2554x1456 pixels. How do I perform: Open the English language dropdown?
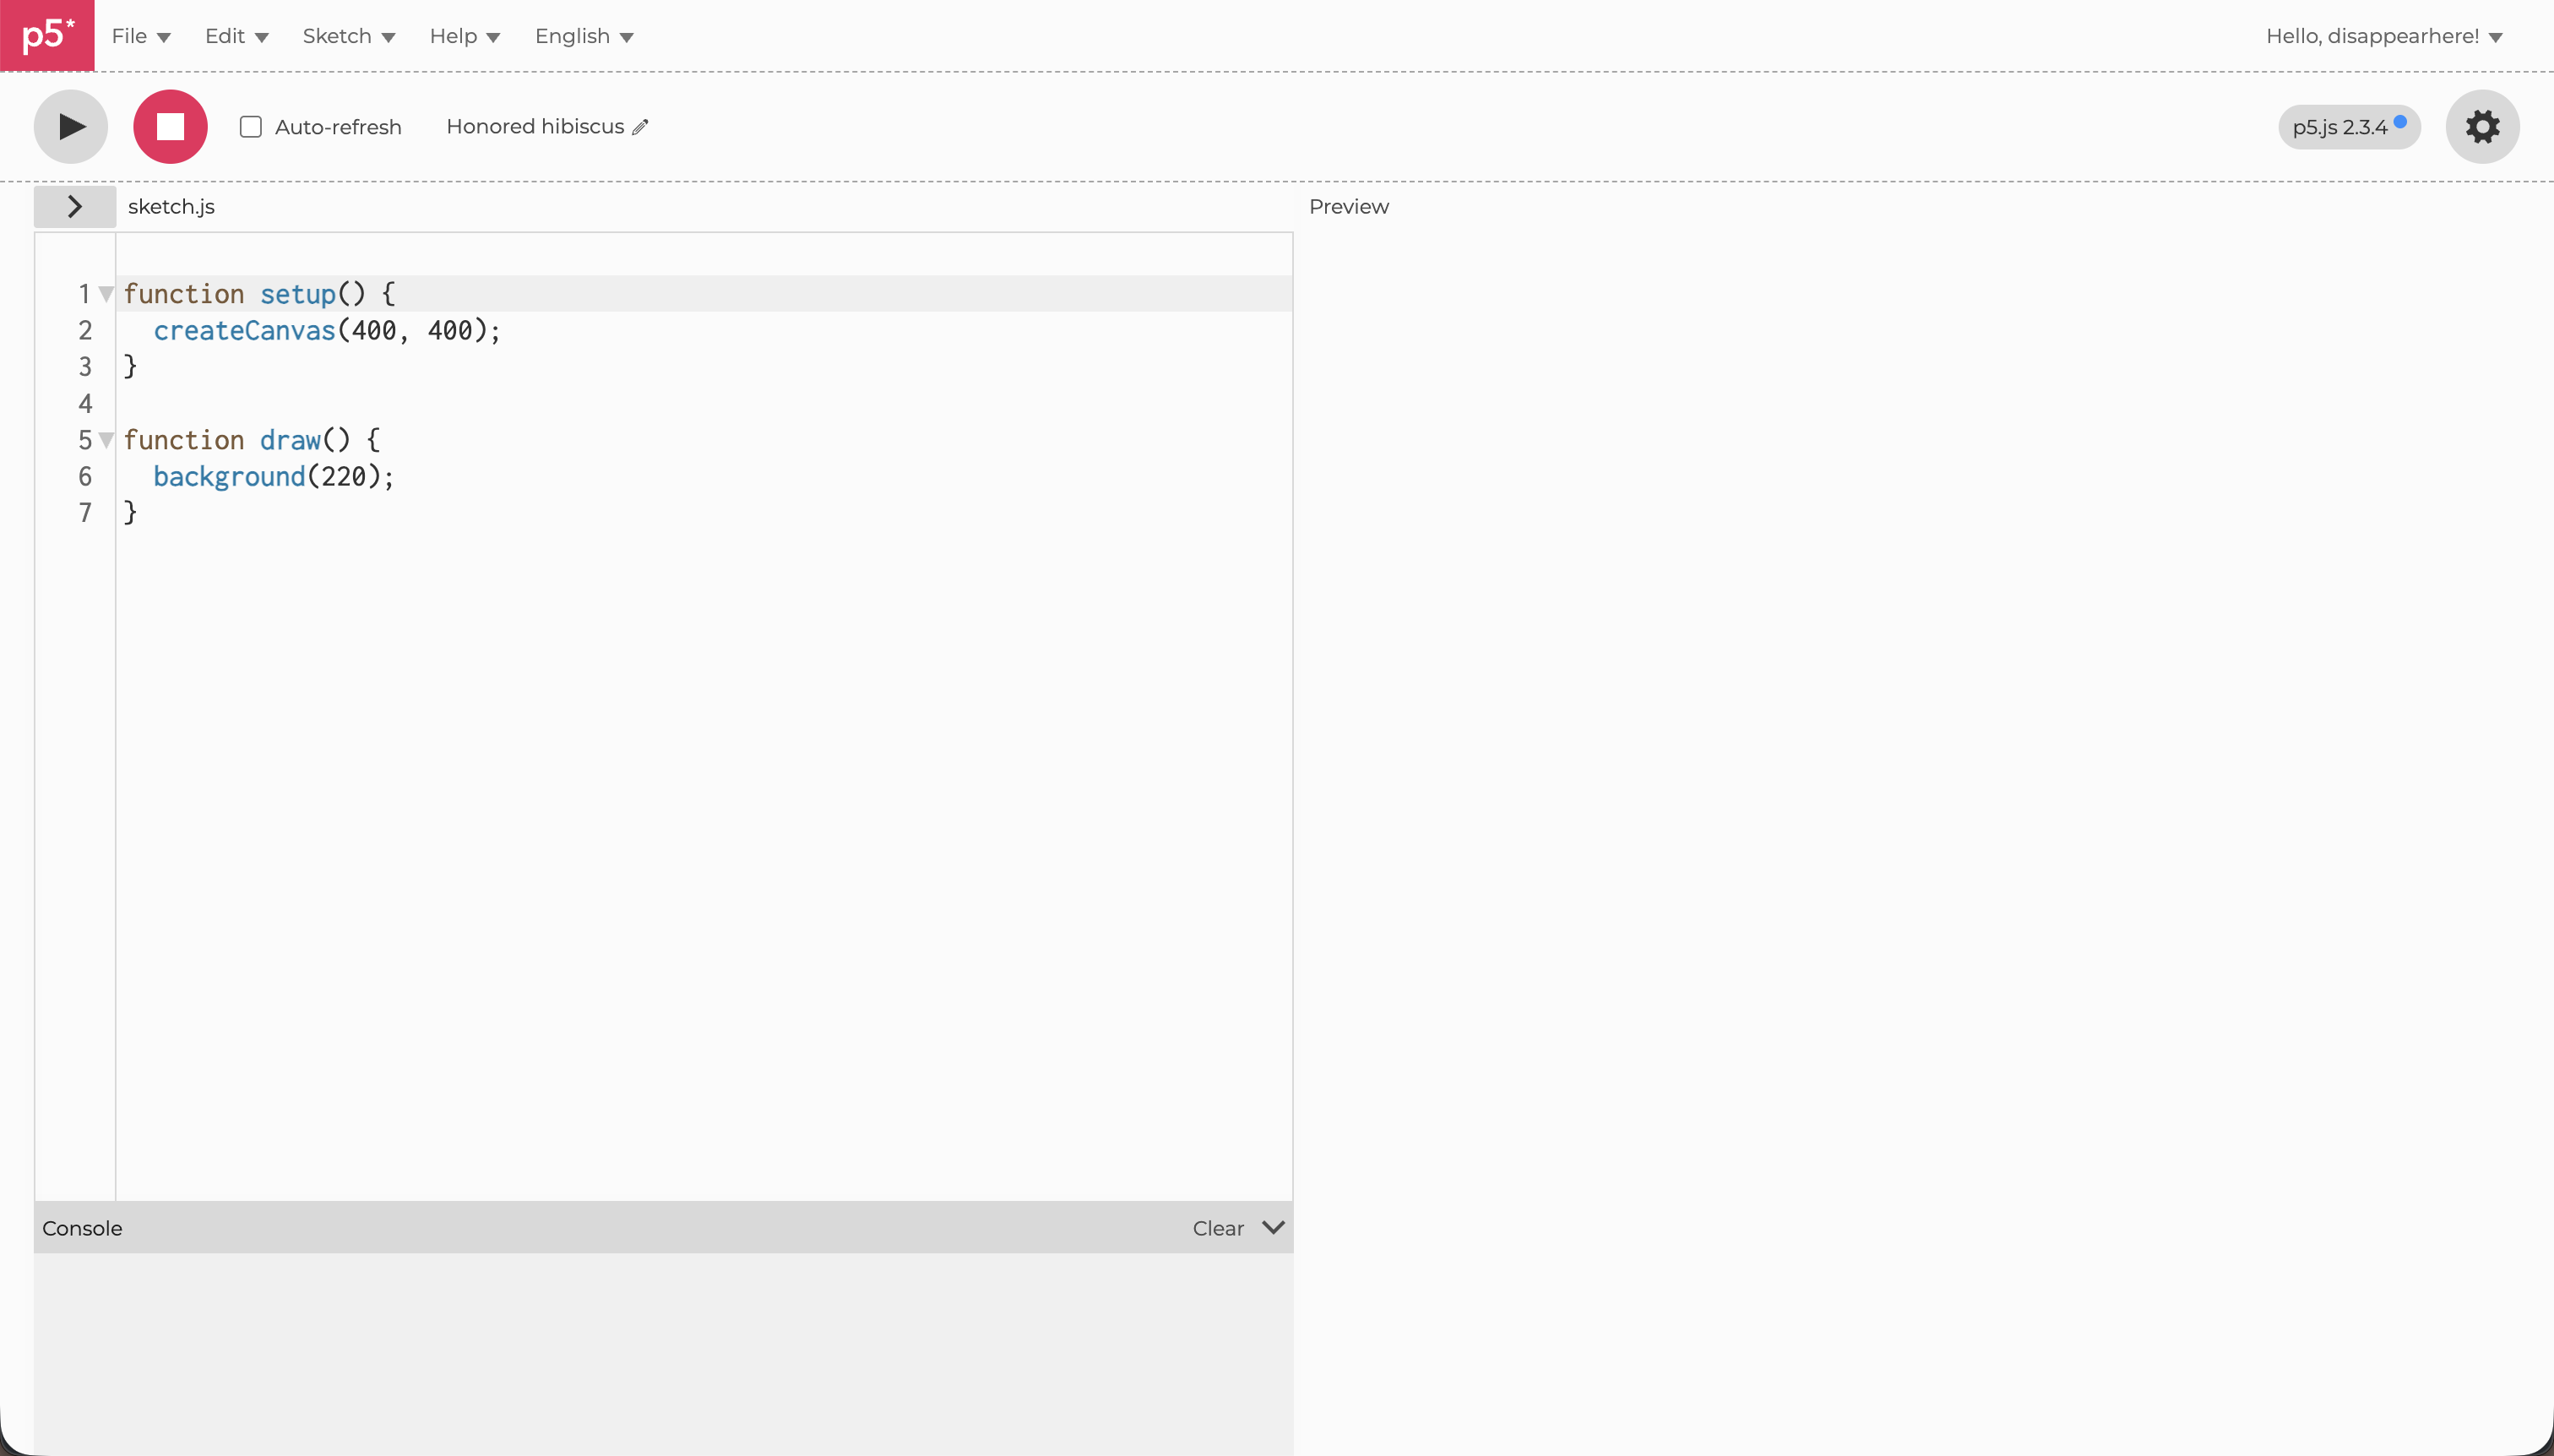click(x=584, y=36)
